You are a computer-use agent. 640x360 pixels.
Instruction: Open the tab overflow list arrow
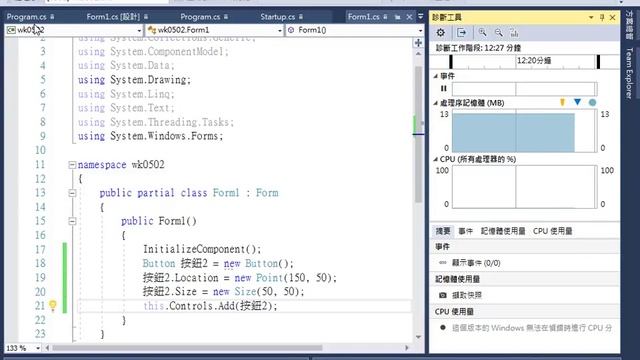[421, 17]
